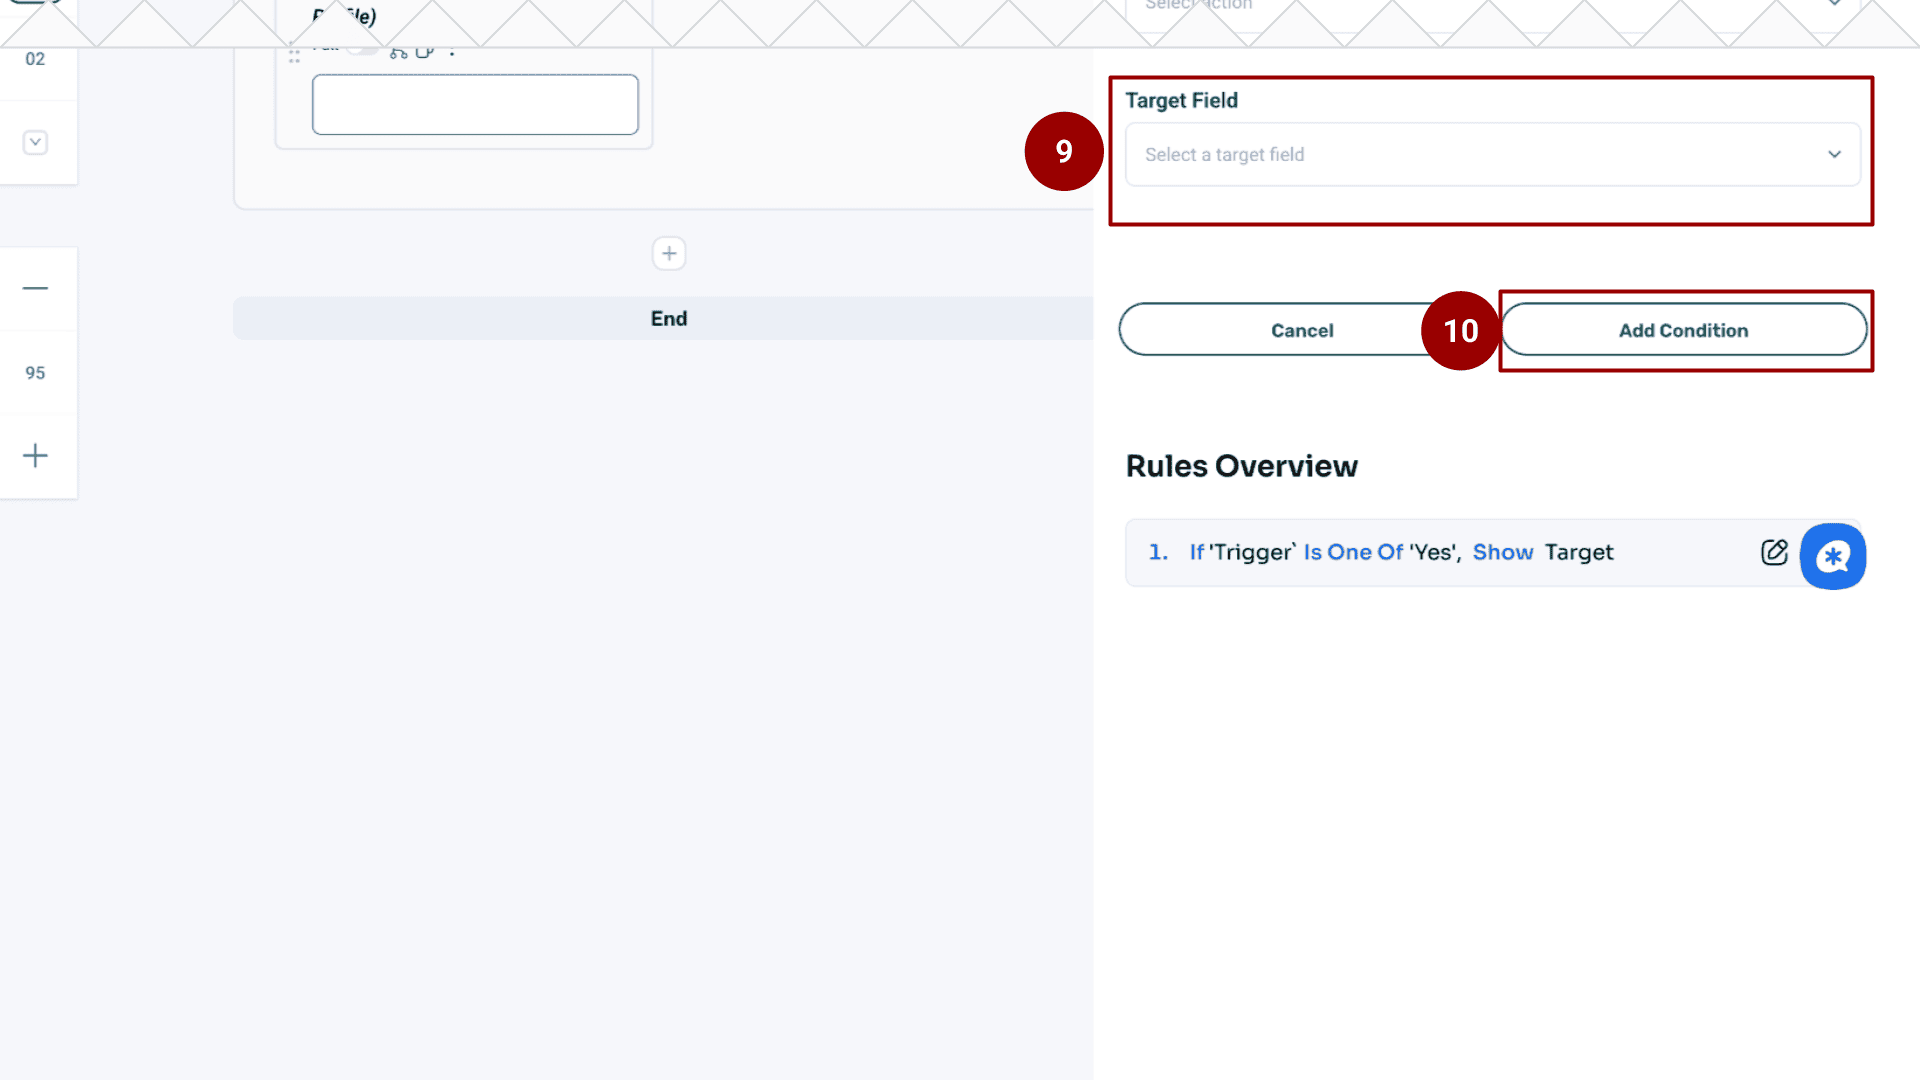Collapse the section using the chevron in left sidebar
Screen dimensions: 1920x1080
[35, 142]
